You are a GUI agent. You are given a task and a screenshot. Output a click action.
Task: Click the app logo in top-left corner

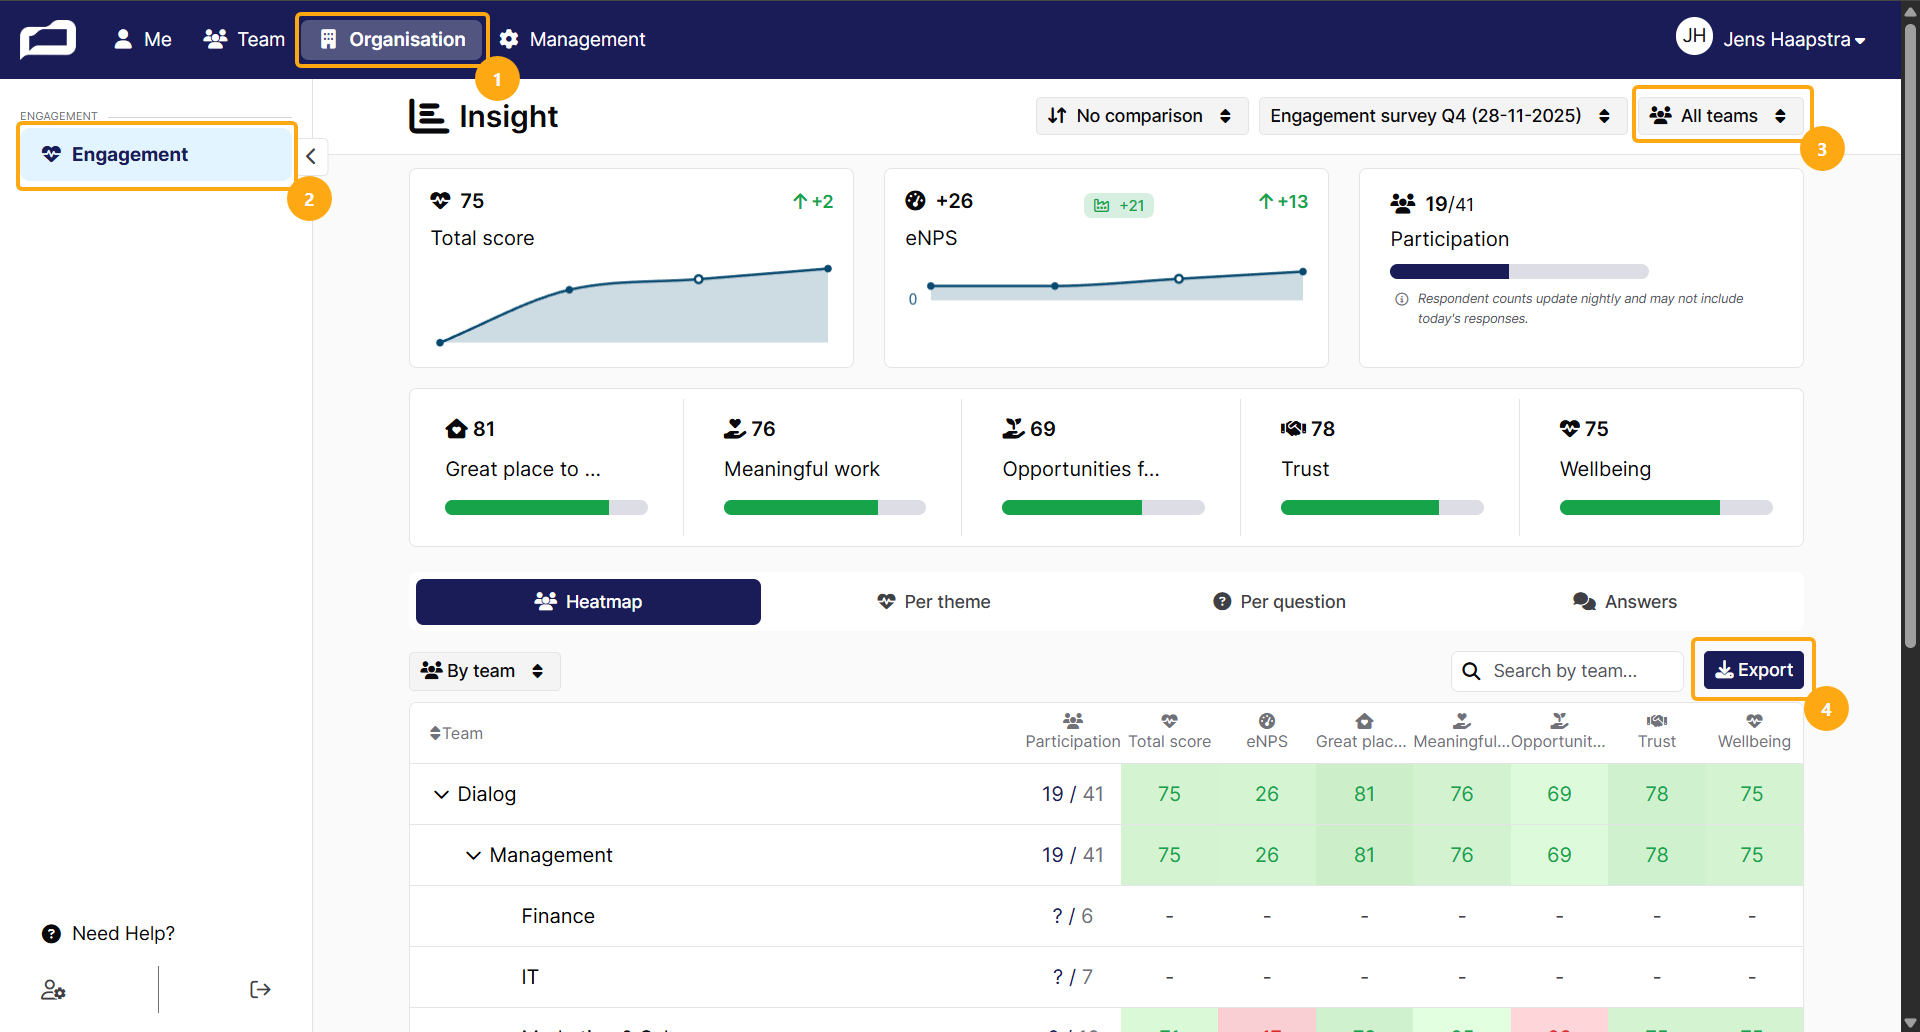click(x=48, y=39)
